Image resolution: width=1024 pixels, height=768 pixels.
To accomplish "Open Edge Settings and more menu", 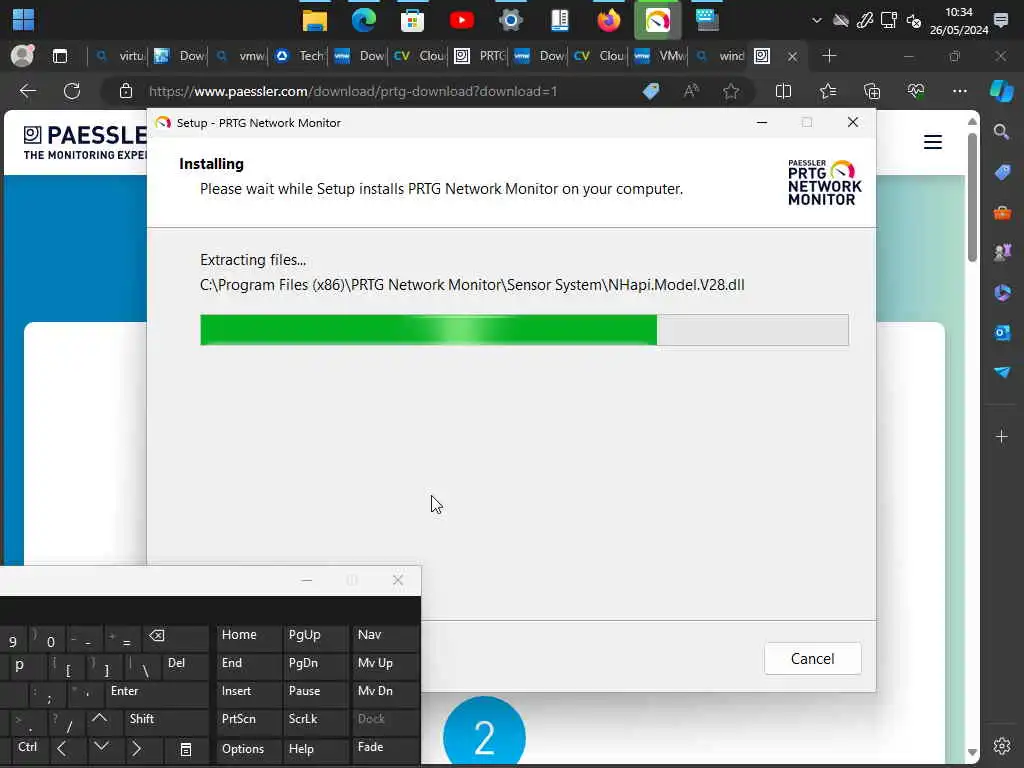I will (959, 91).
